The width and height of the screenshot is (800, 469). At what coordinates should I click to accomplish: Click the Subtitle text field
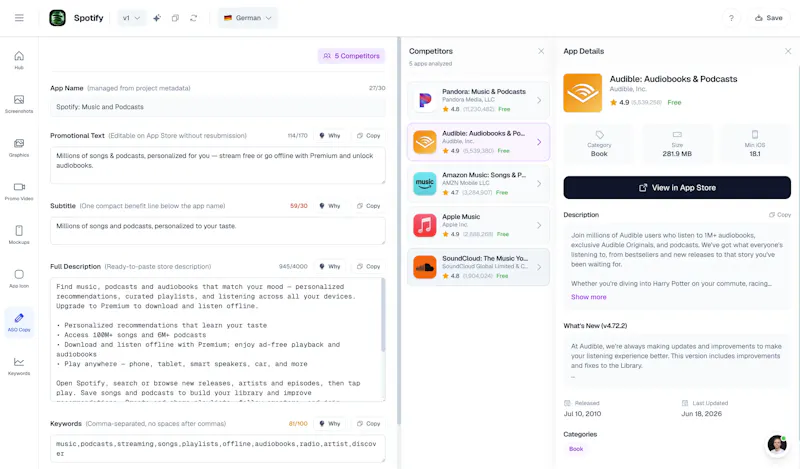pyautogui.click(x=218, y=231)
